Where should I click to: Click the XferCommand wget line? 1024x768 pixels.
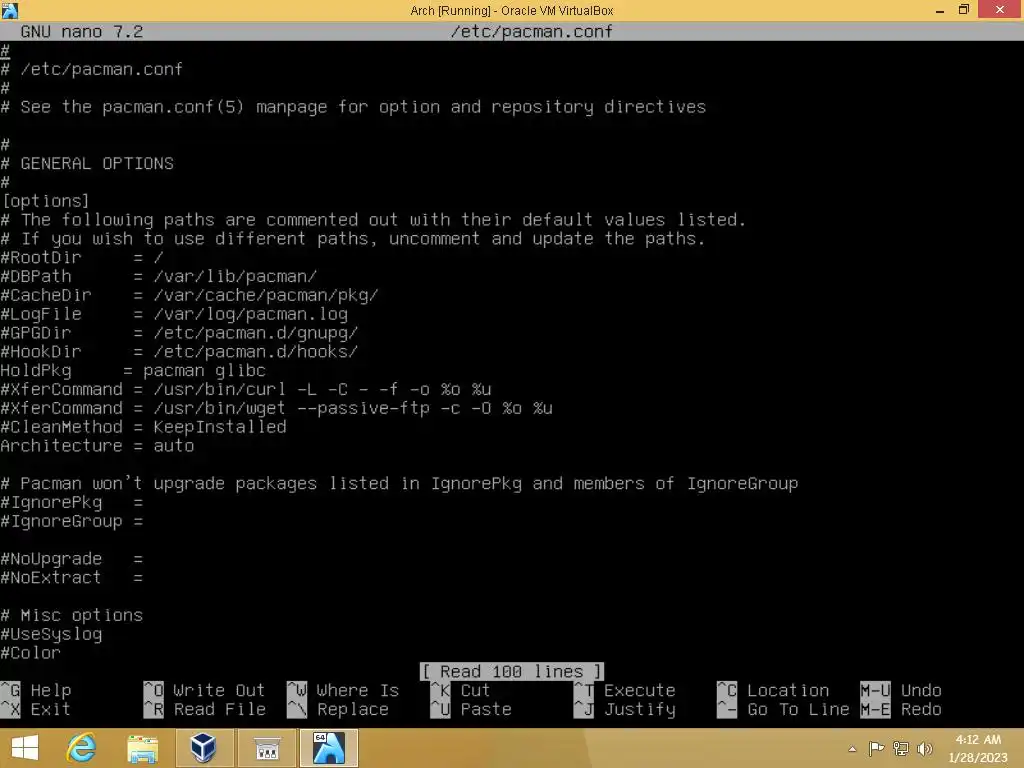[x=276, y=408]
